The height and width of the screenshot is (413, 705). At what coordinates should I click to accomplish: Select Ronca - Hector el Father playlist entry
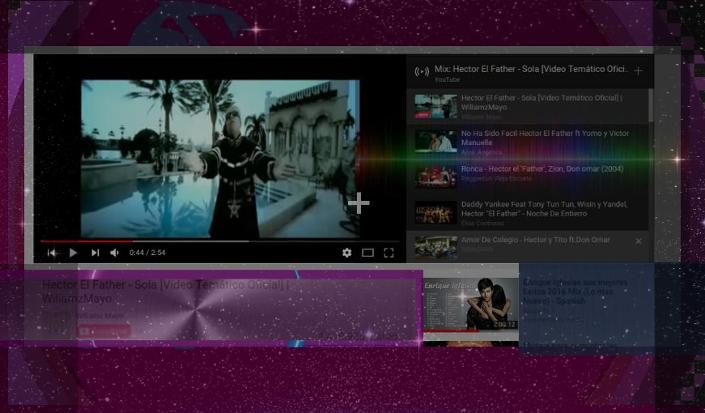point(528,177)
